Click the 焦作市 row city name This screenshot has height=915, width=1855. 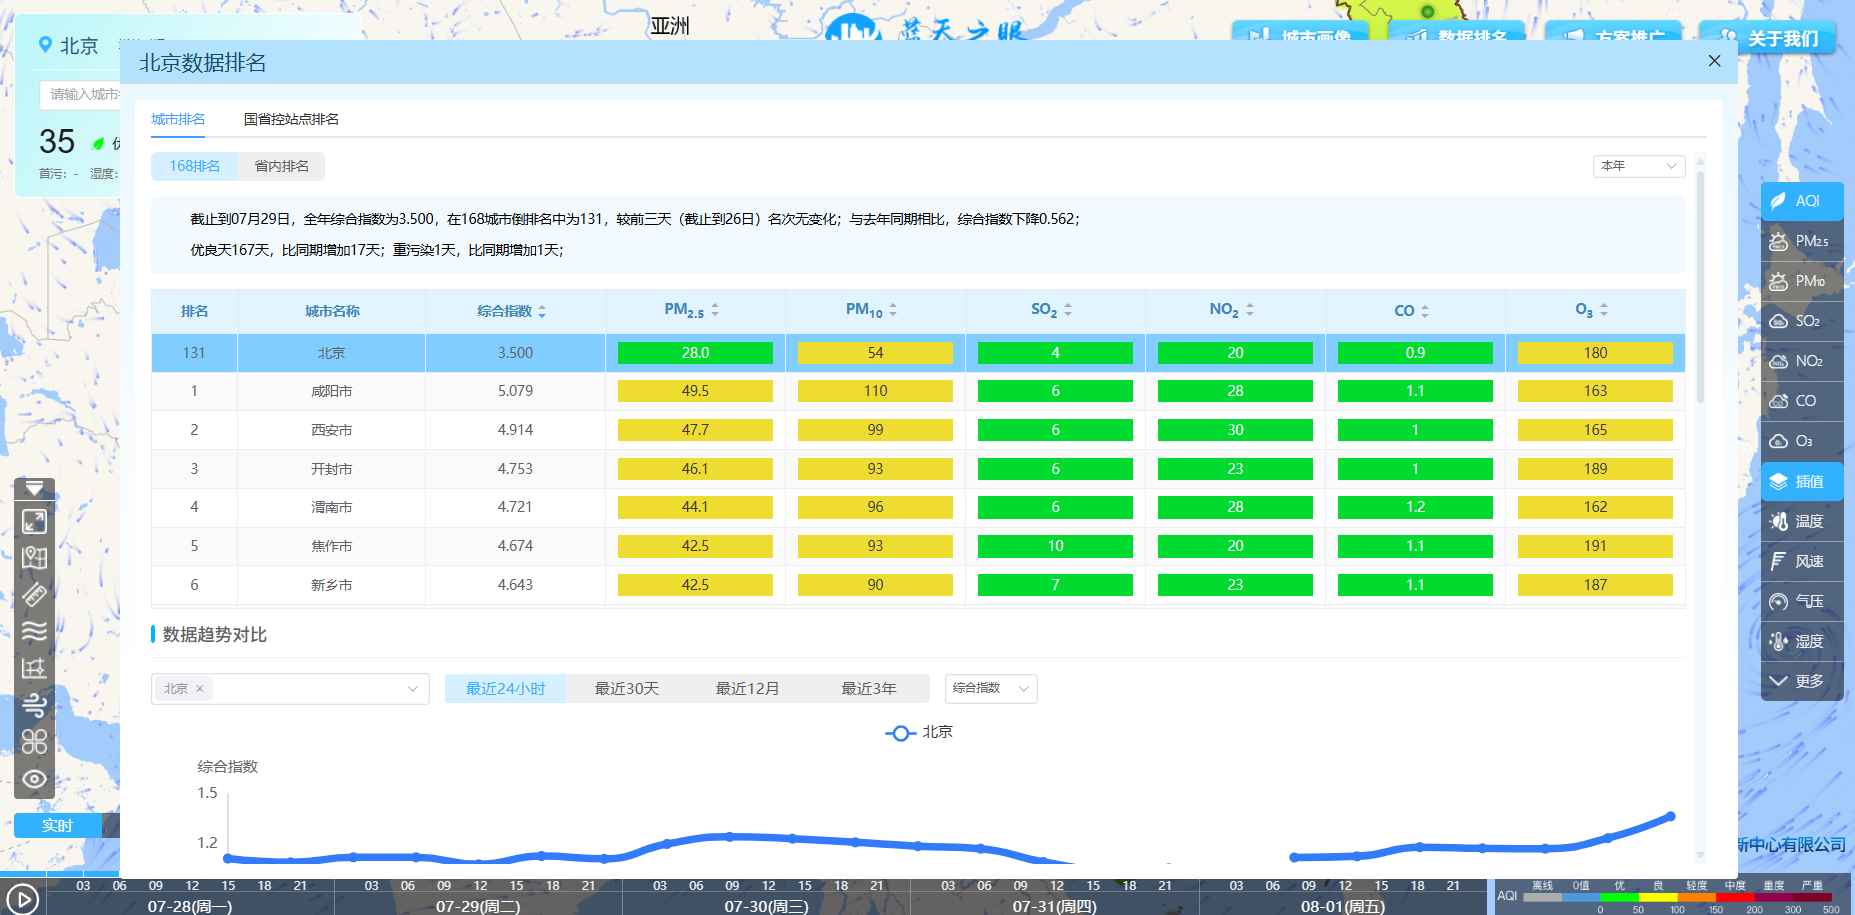(x=331, y=546)
